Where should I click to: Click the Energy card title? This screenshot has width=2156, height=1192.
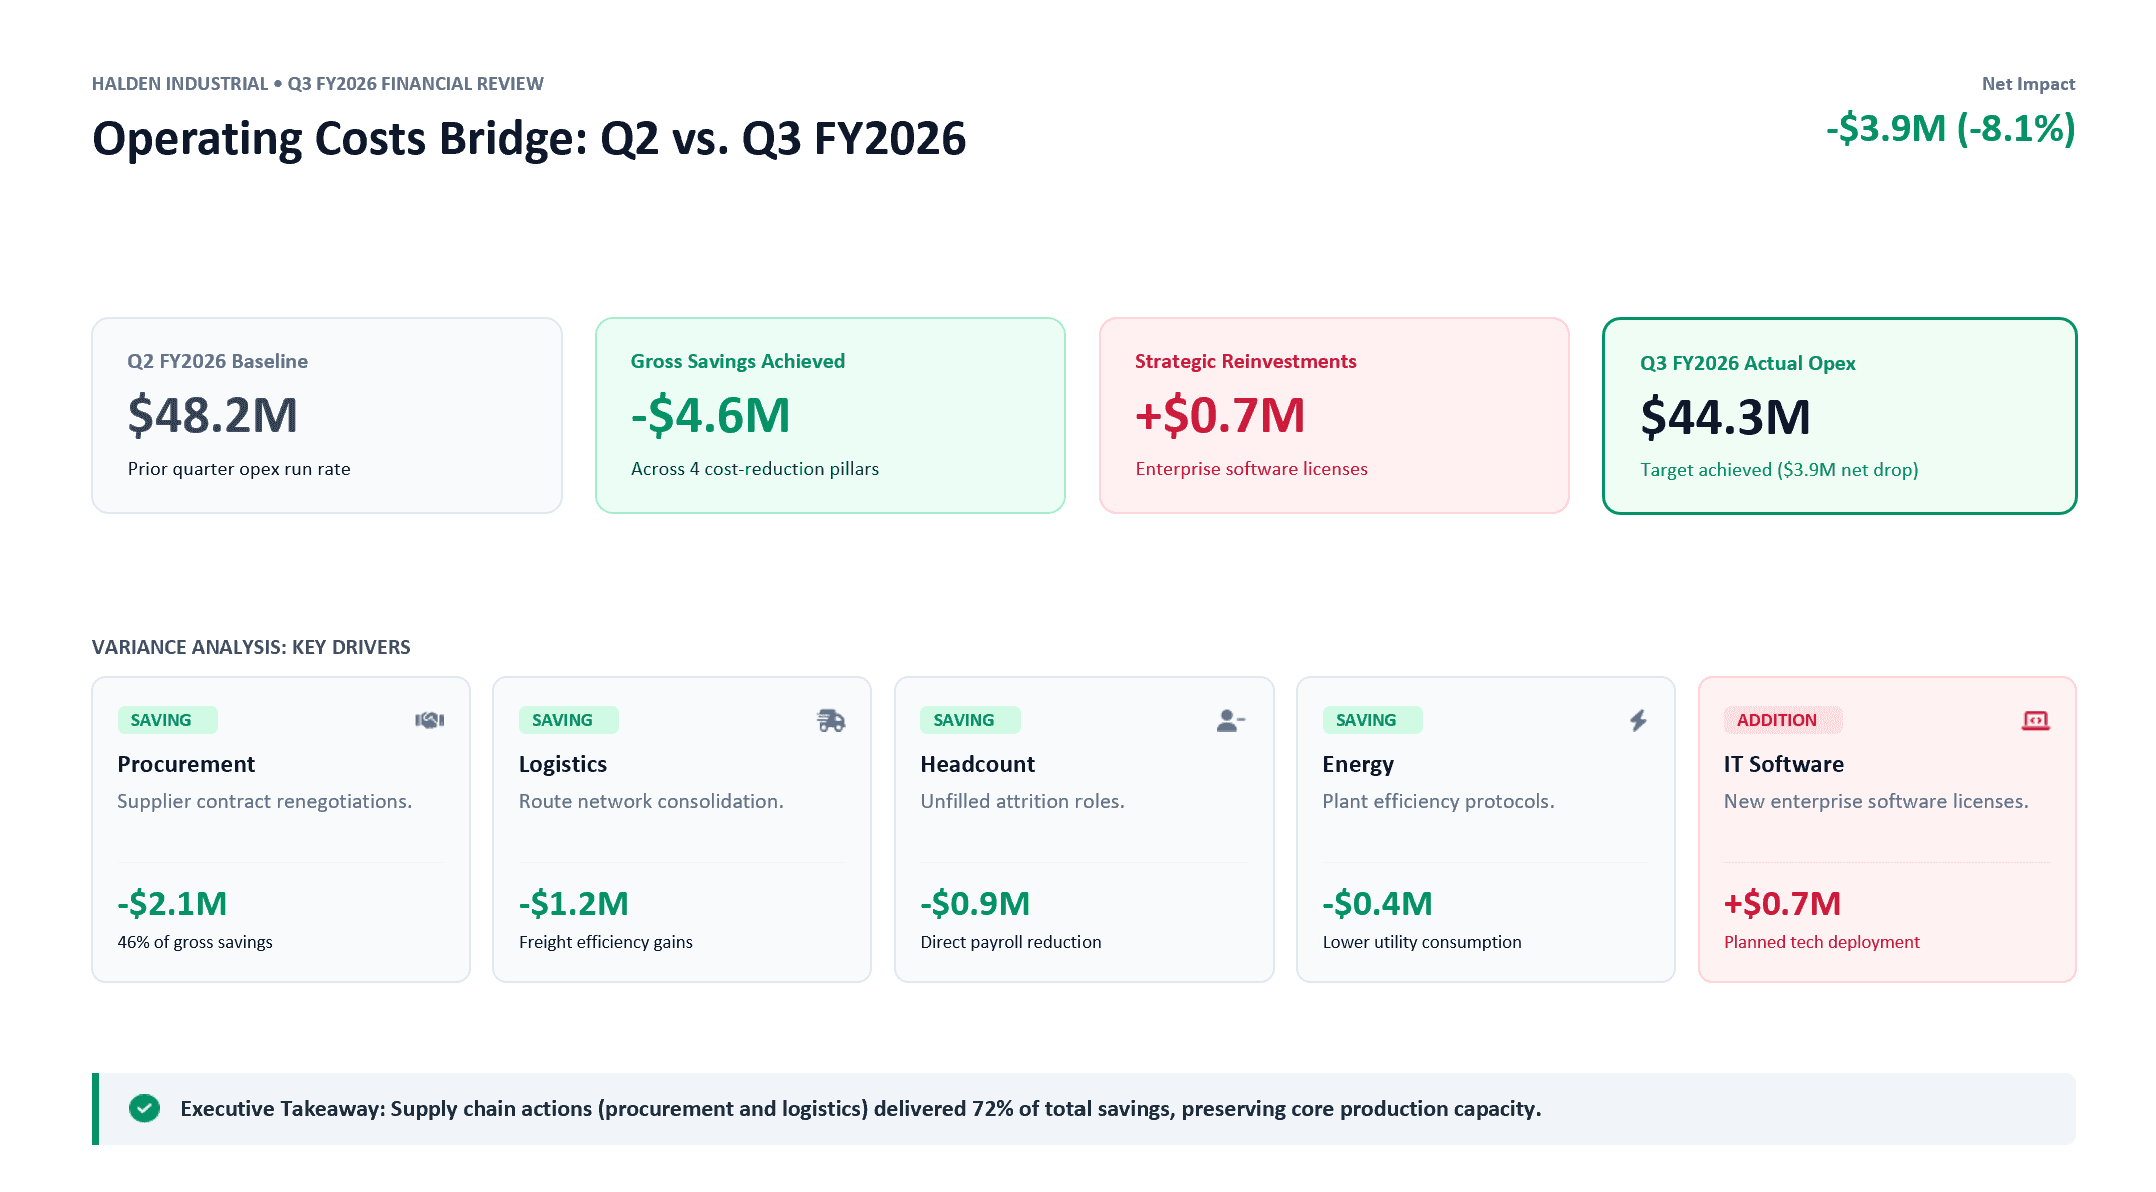[1358, 764]
